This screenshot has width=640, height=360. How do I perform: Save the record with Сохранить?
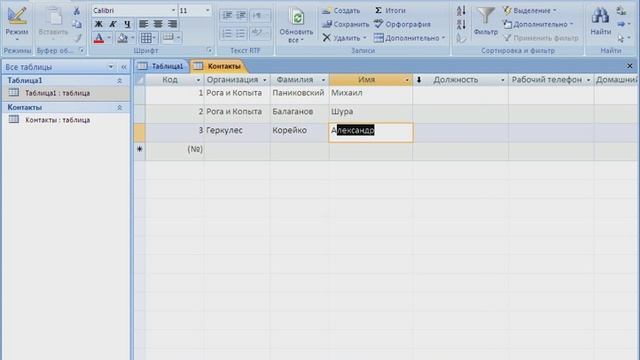coord(345,24)
